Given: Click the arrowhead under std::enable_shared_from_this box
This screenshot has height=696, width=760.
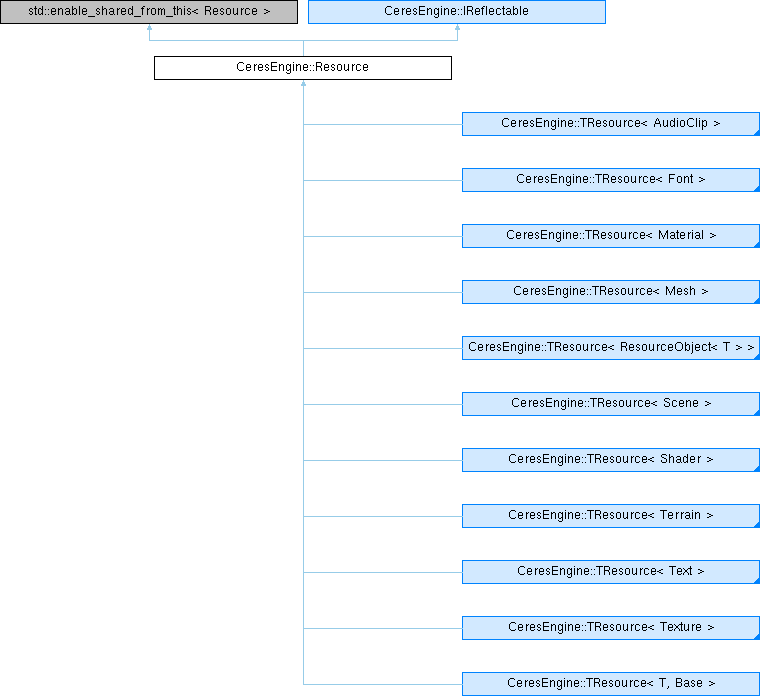Looking at the screenshot, I should (149, 29).
